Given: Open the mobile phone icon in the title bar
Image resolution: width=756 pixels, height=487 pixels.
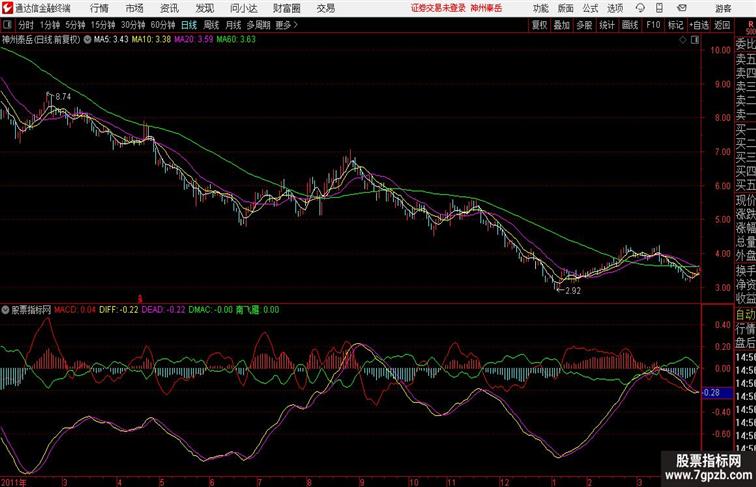Looking at the screenshot, I should 660,8.
